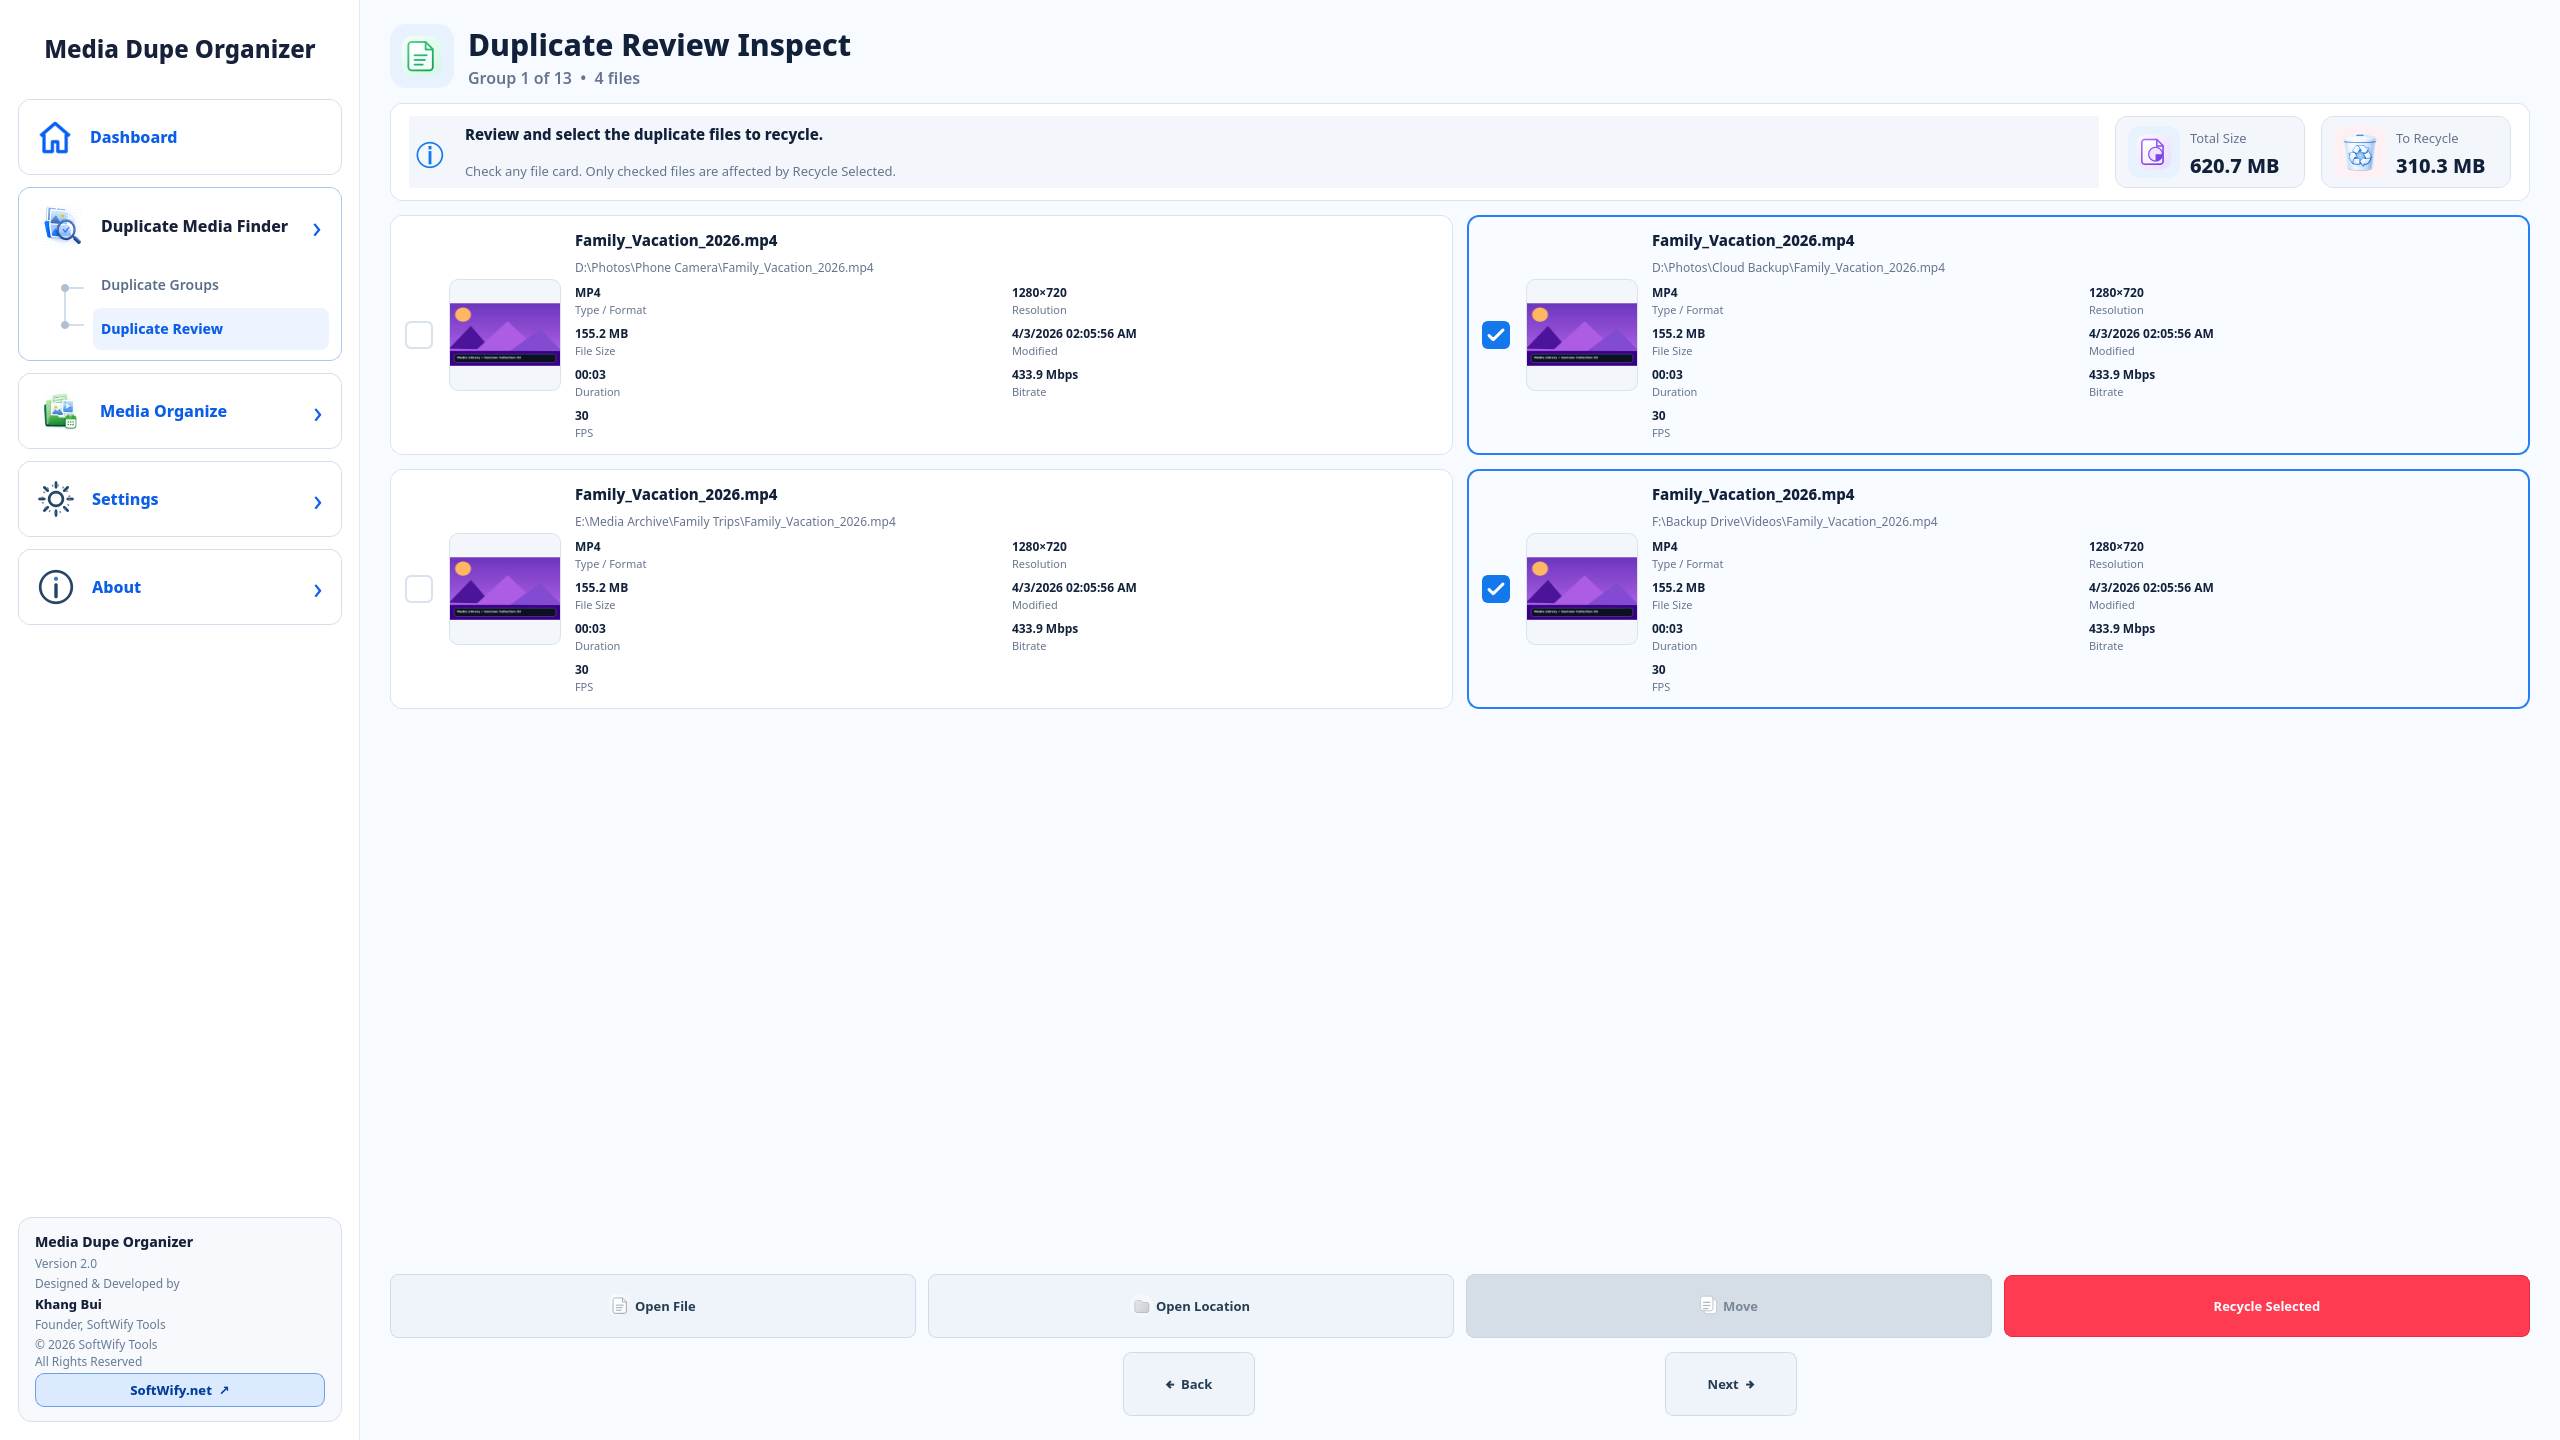Click the Move button file icon

(x=1708, y=1305)
